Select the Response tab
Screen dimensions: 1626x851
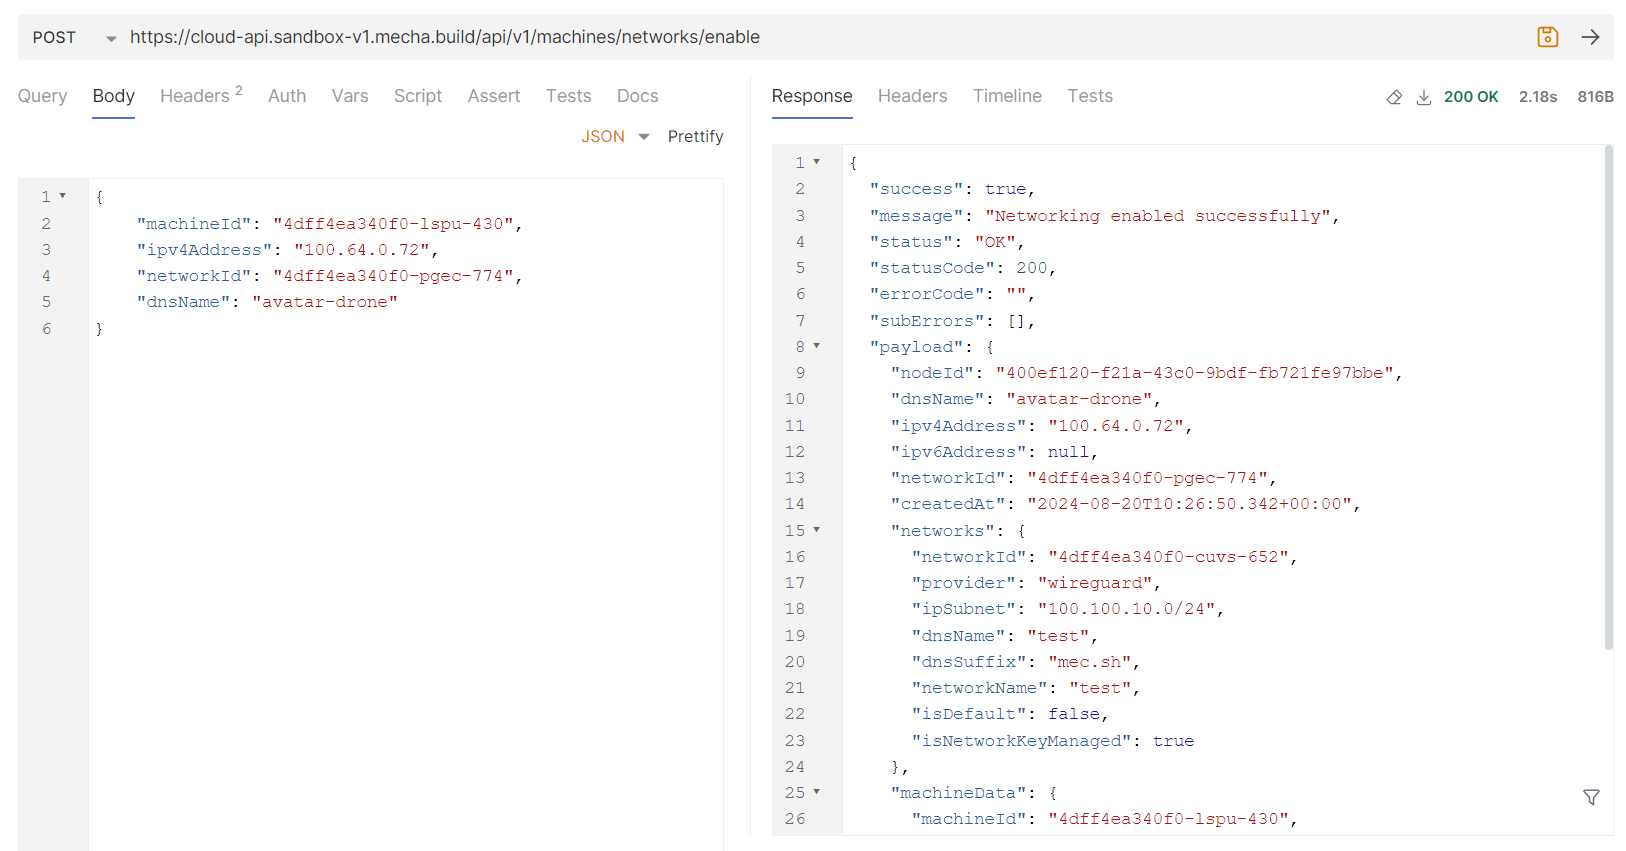(812, 96)
